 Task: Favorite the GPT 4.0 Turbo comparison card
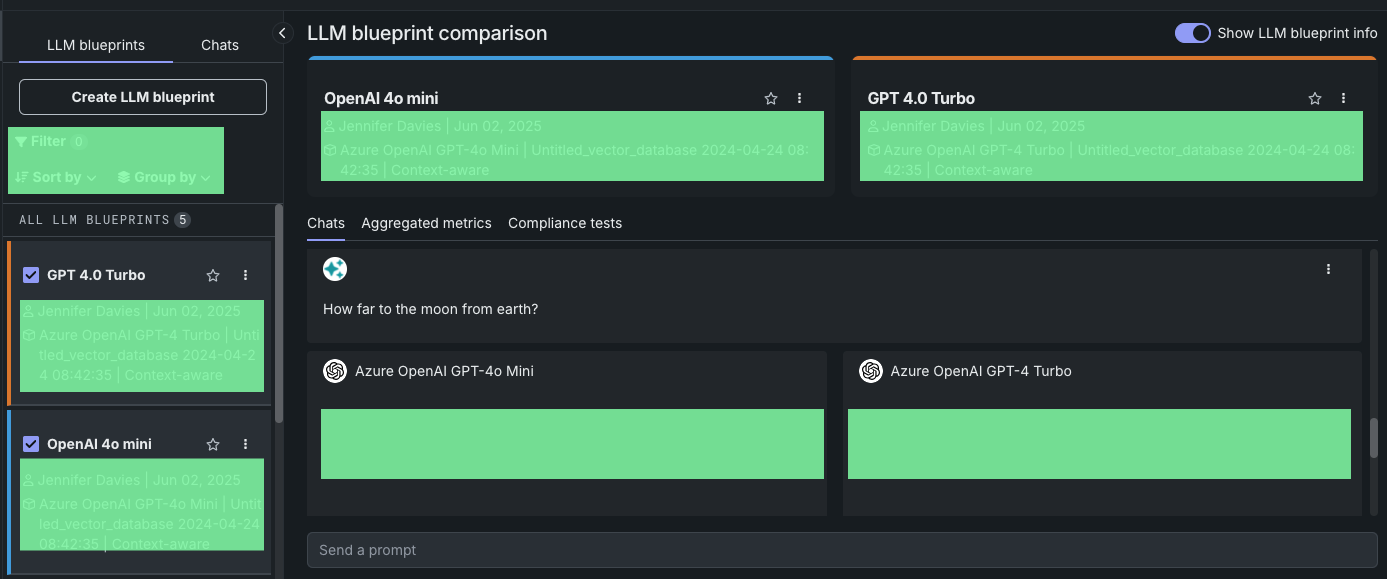[1315, 98]
